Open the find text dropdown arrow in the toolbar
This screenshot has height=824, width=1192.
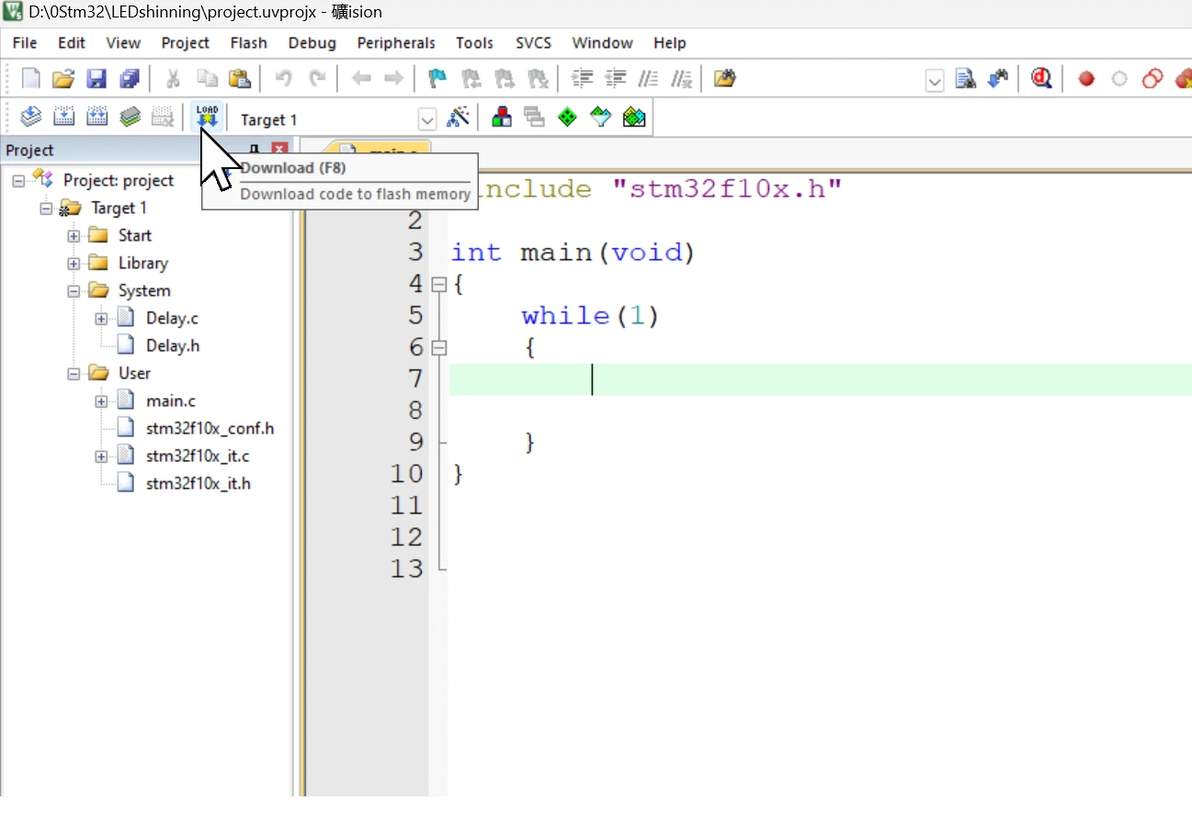coord(934,81)
